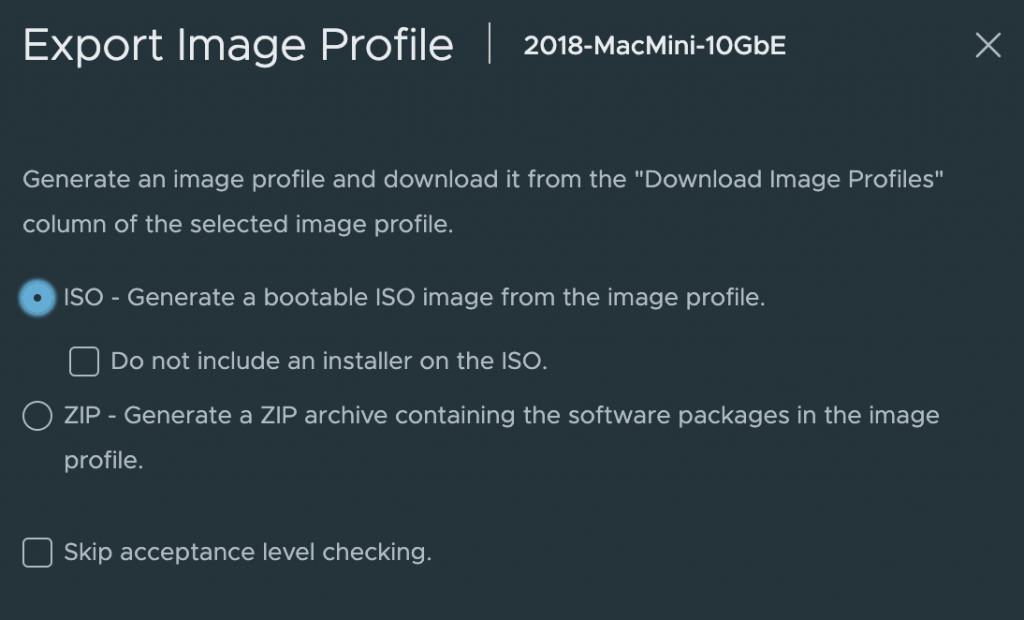Select the ISO bootable image radio button
1024x620 pixels.
pos(37,298)
